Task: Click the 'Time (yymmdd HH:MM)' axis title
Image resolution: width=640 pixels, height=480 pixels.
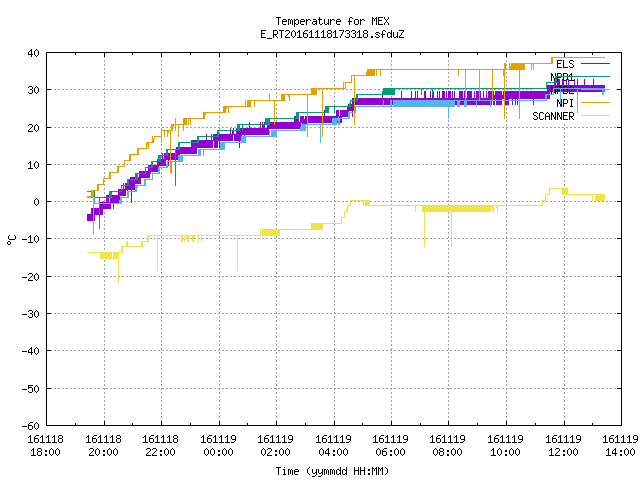Action: 332,471
